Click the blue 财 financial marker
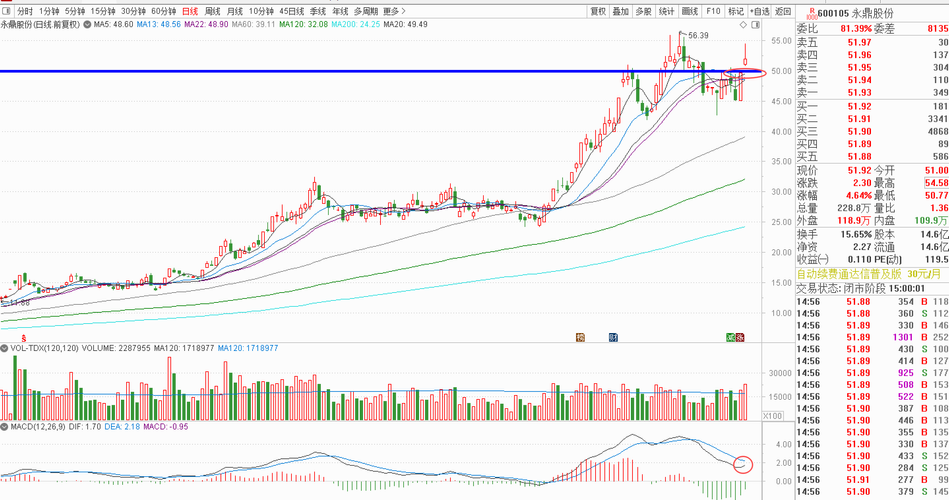 click(x=613, y=337)
